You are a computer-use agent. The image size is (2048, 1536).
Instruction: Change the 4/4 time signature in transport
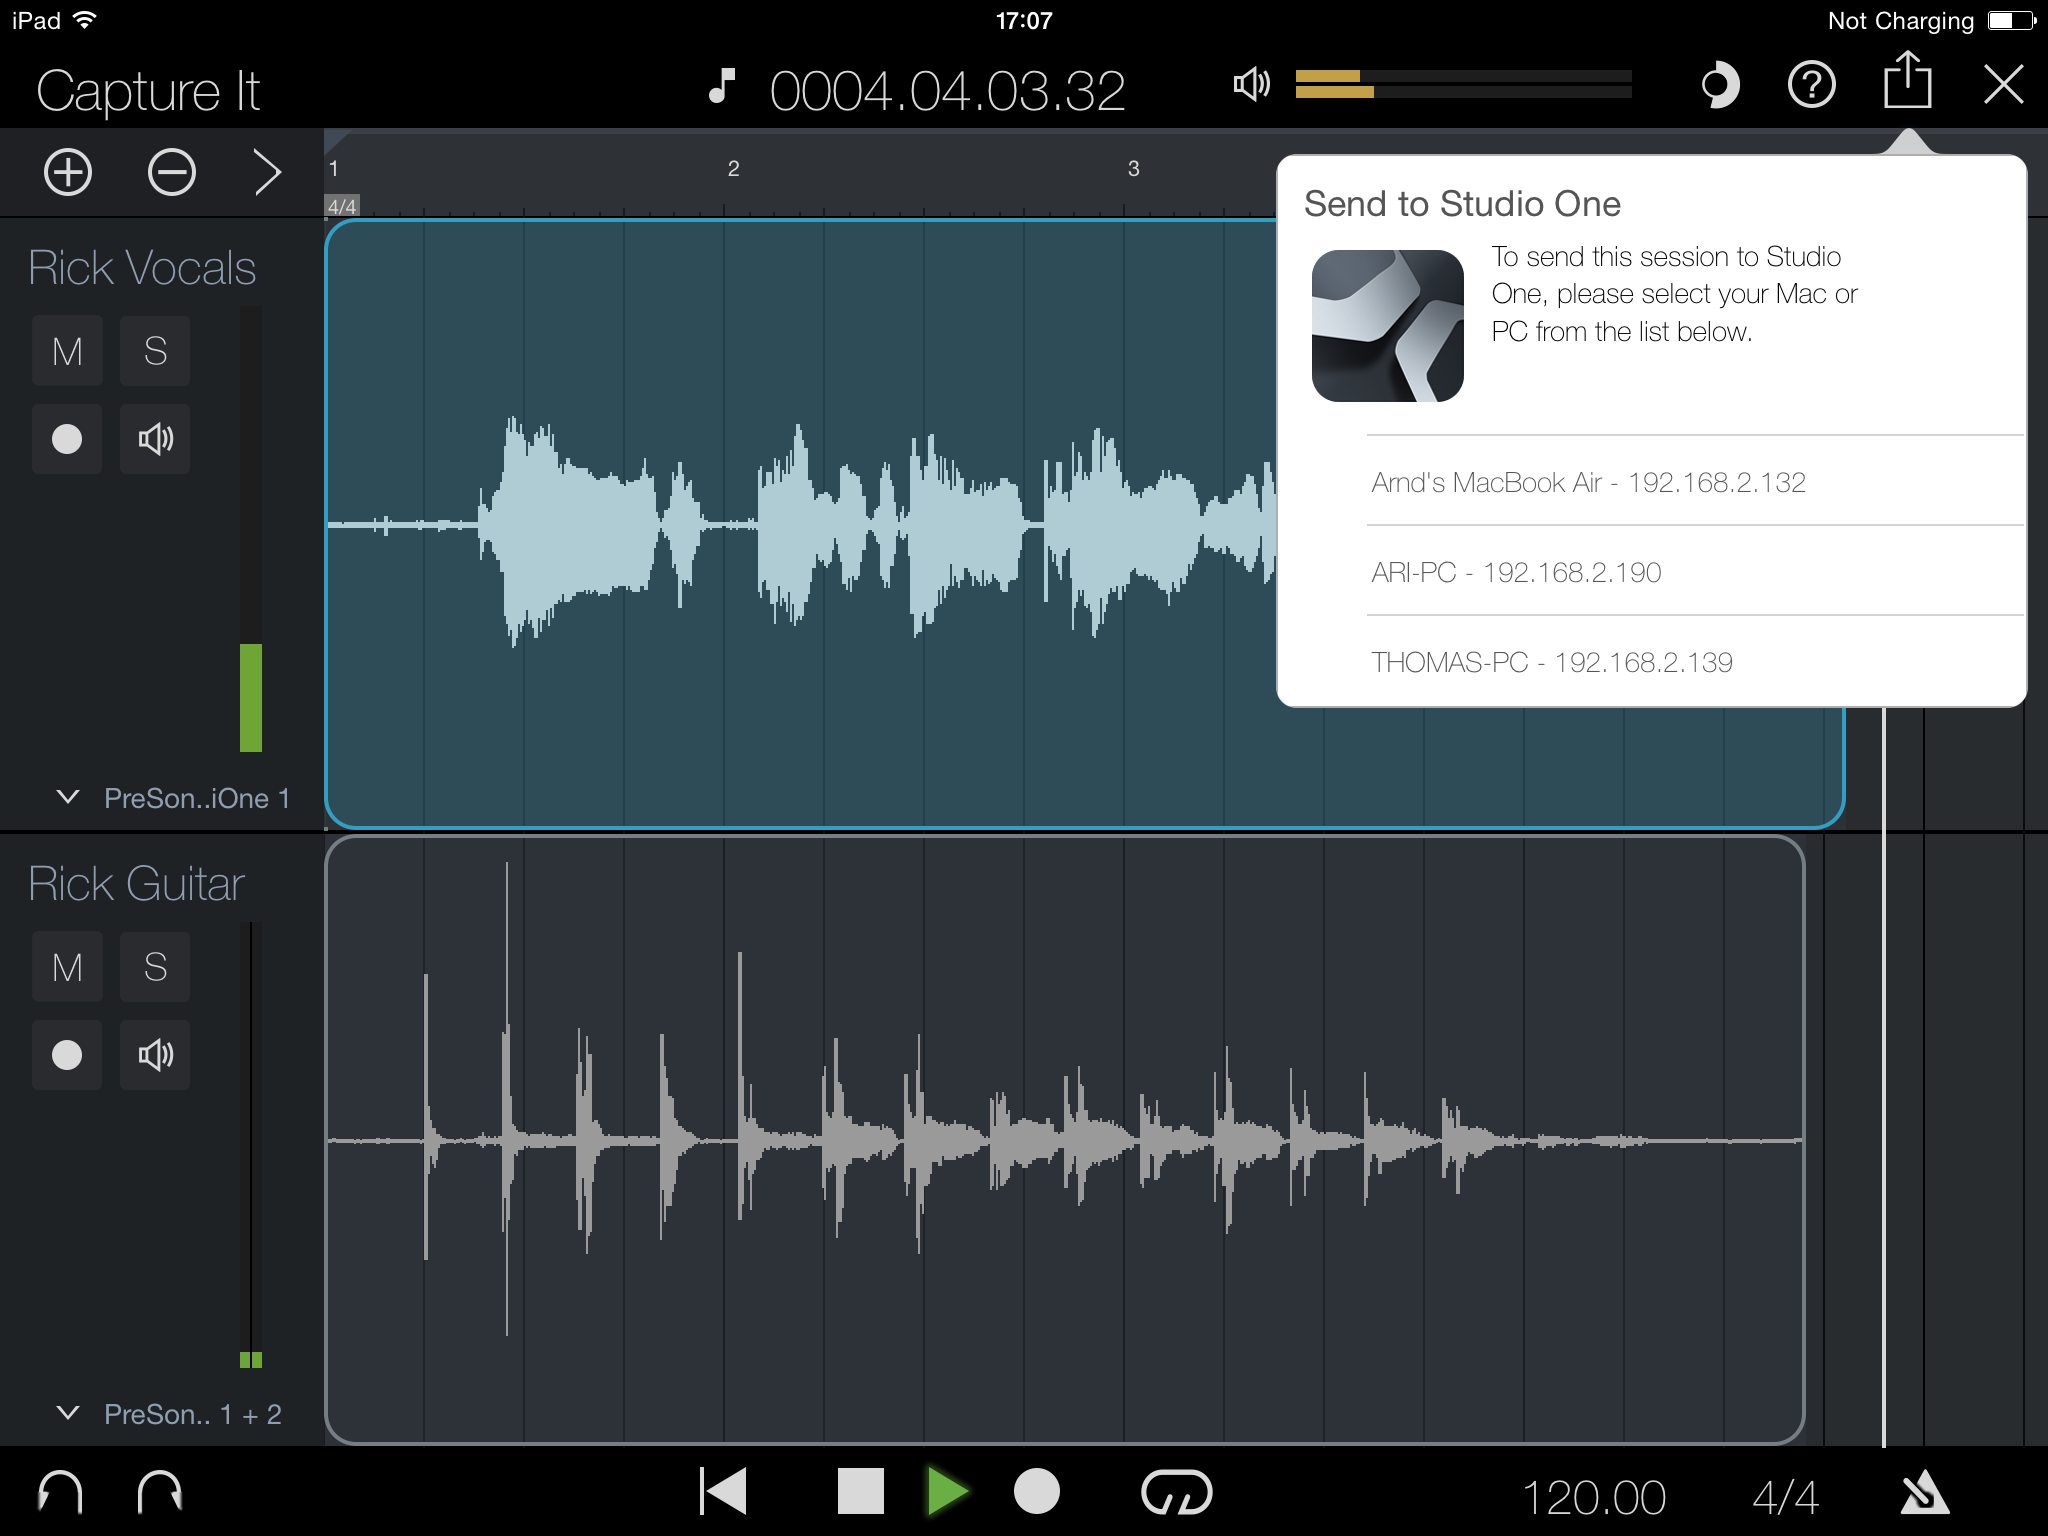1785,1498
